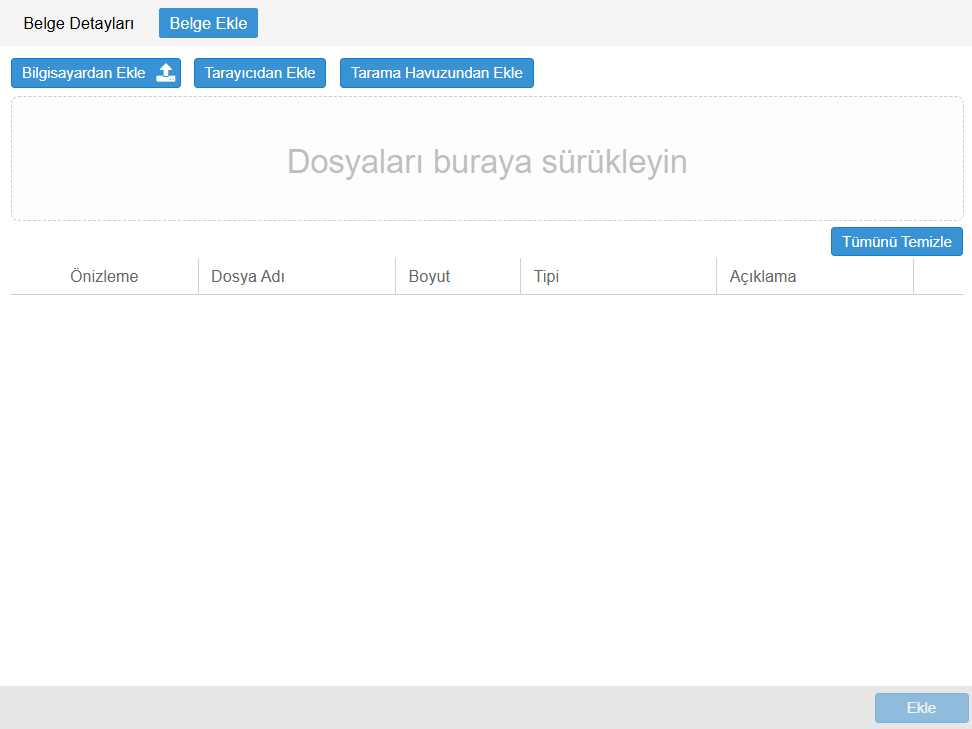Click the Tipi column header
972x729 pixels.
pos(546,277)
